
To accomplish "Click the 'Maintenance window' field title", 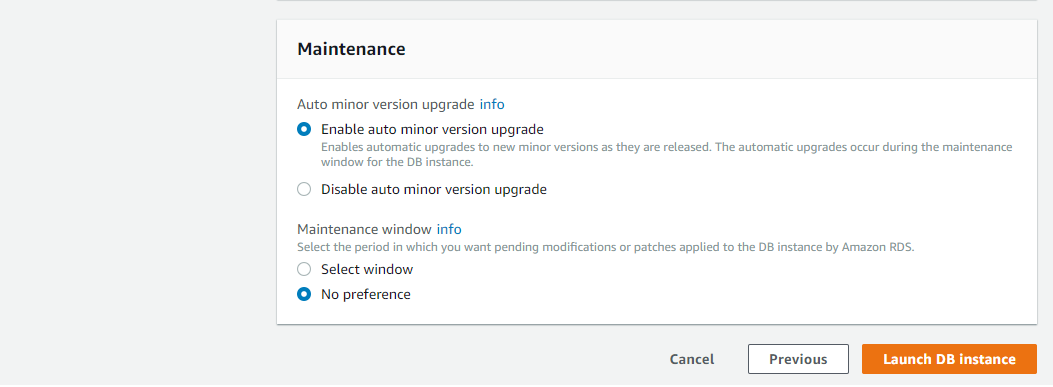I will pos(365,229).
